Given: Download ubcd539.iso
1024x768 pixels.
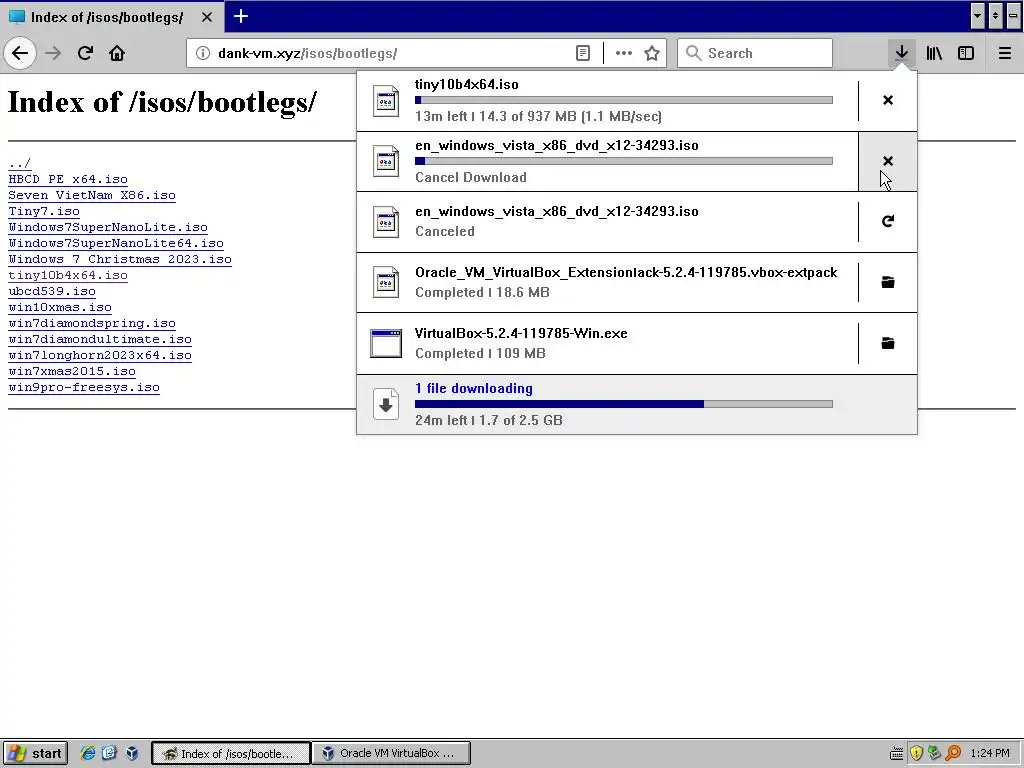Looking at the screenshot, I should click(x=52, y=291).
